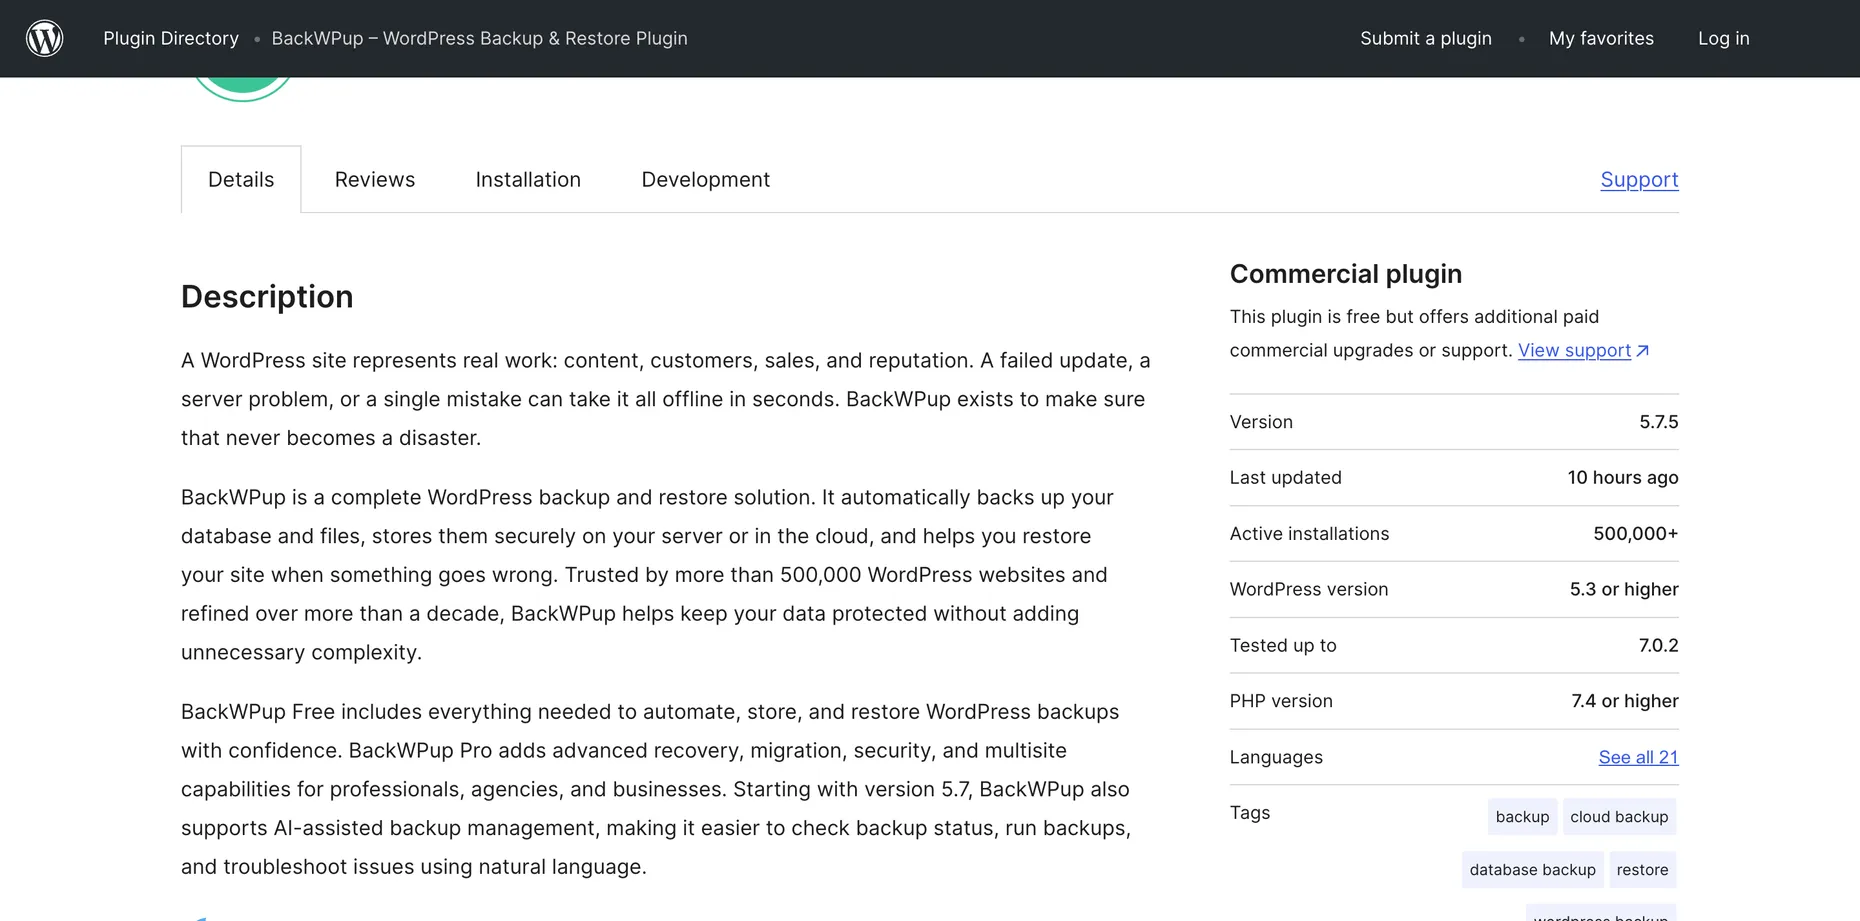Click the green BackWPup plugin icon
This screenshot has width=1860, height=921.
click(x=242, y=88)
